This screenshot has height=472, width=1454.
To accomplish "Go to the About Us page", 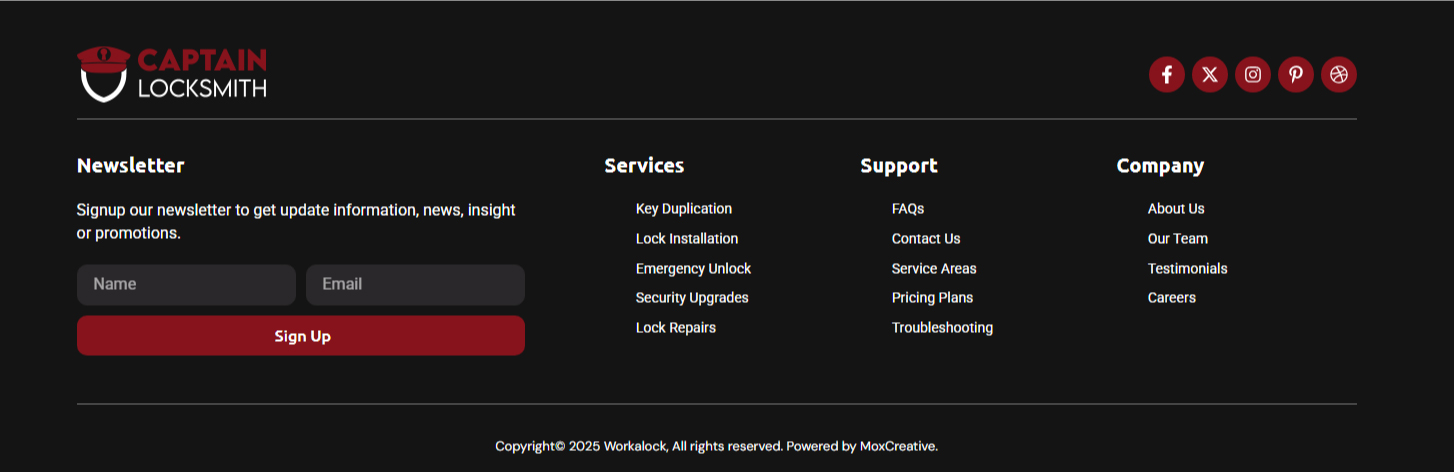I will pos(1176,209).
